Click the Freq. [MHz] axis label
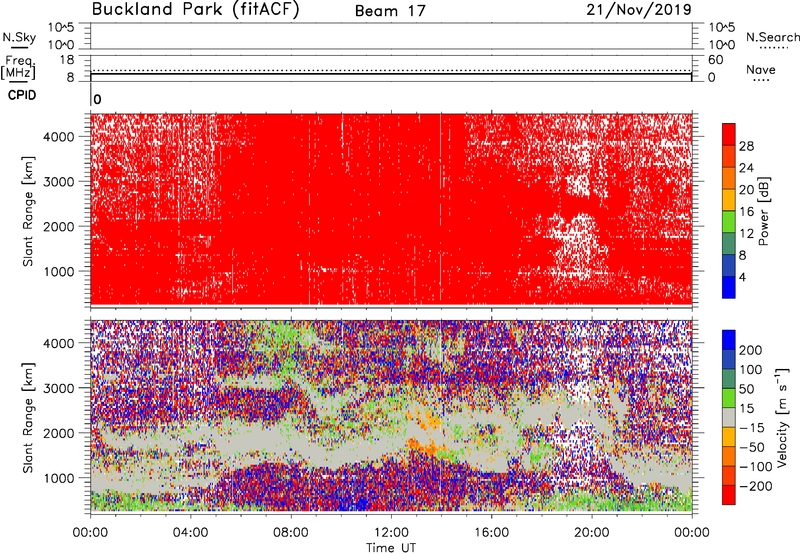Screen dimensions: 800x554 click(18, 68)
